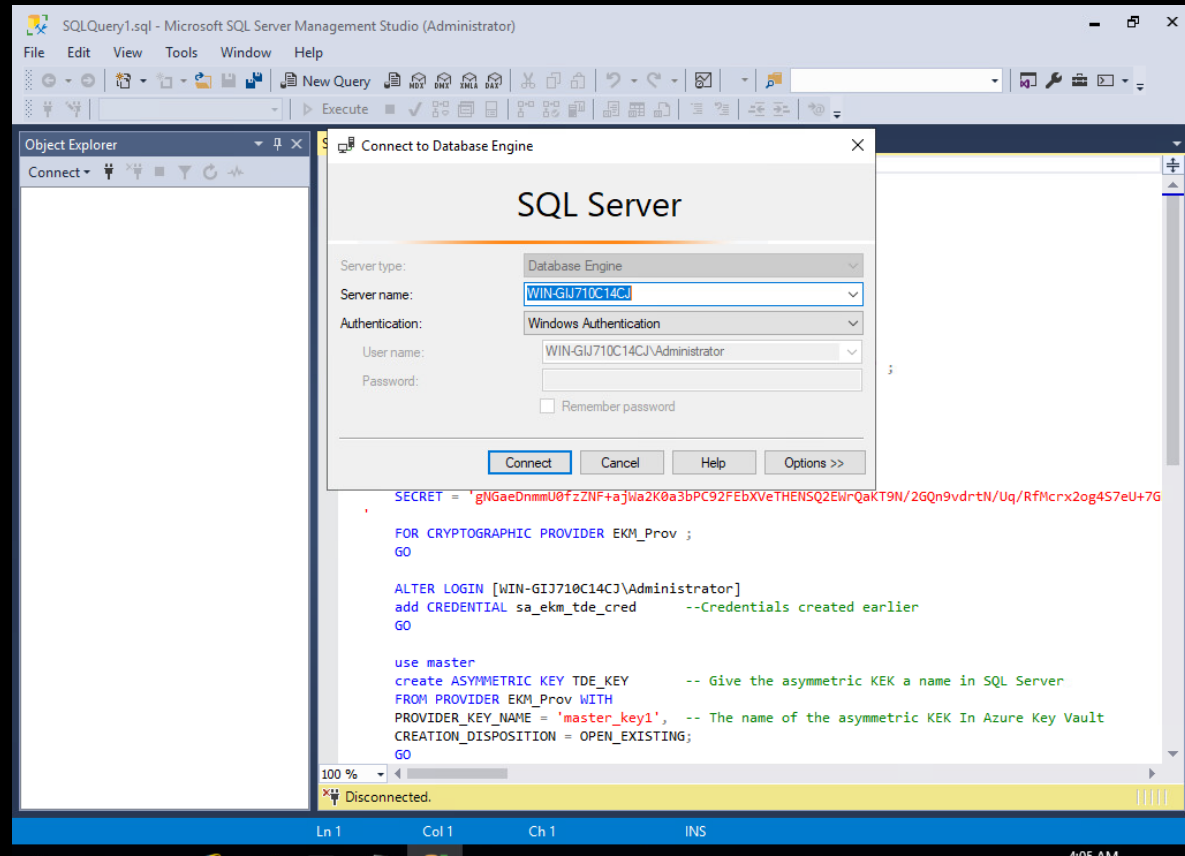
Task: Click the Navigate Backward arrow icon
Action: [x=49, y=81]
